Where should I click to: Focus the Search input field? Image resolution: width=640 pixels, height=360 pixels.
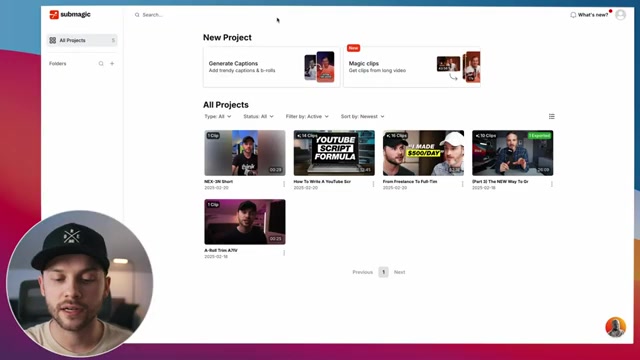coord(153,15)
